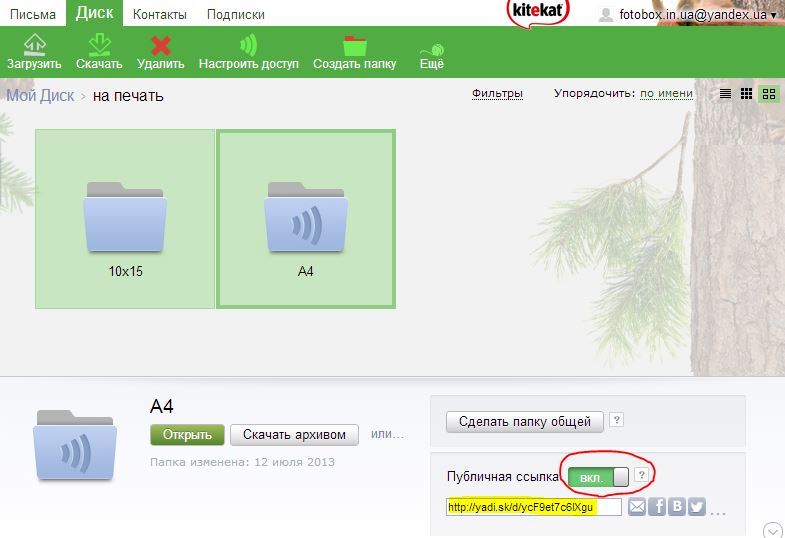This screenshot has width=785, height=538.
Task: Select the 10x15 folder
Action: click(x=125, y=219)
